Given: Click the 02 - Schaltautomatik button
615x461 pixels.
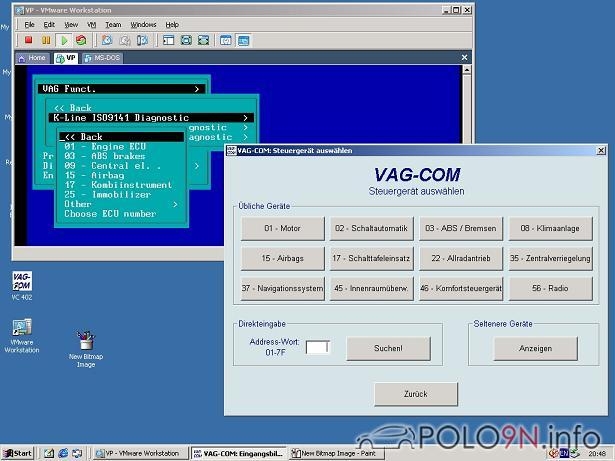Looking at the screenshot, I should tap(371, 228).
